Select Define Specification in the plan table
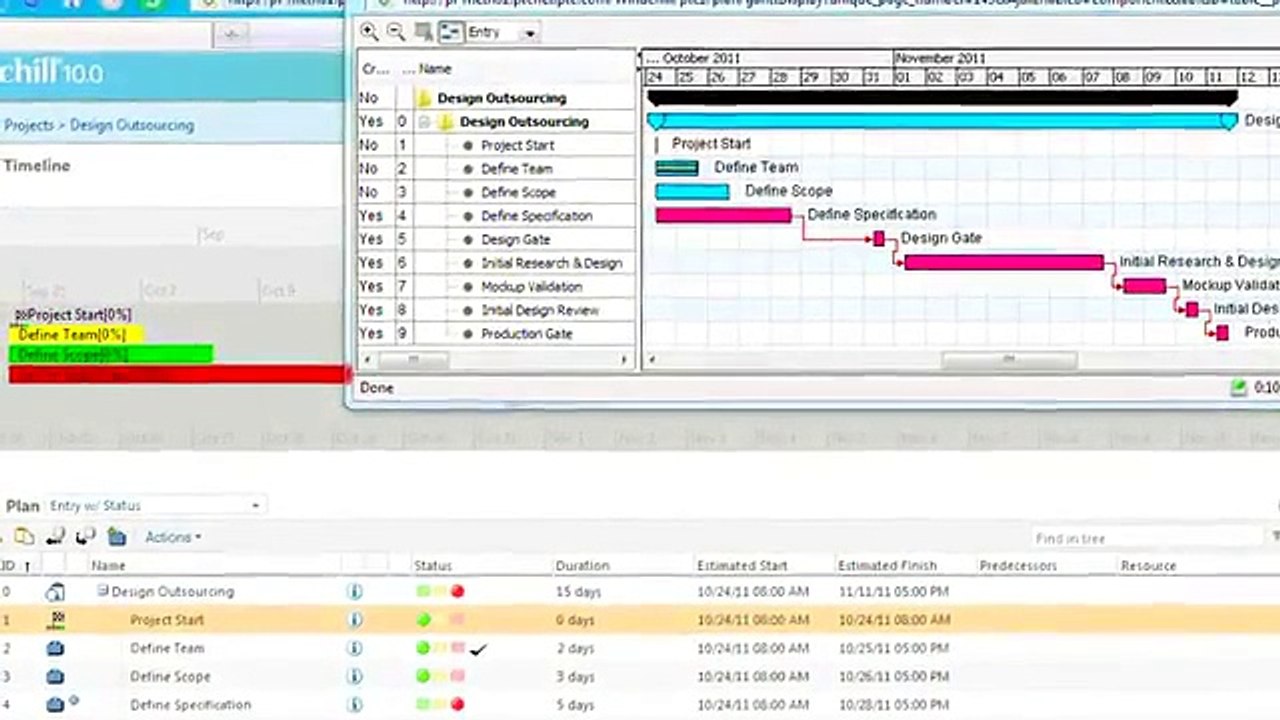 (190, 704)
